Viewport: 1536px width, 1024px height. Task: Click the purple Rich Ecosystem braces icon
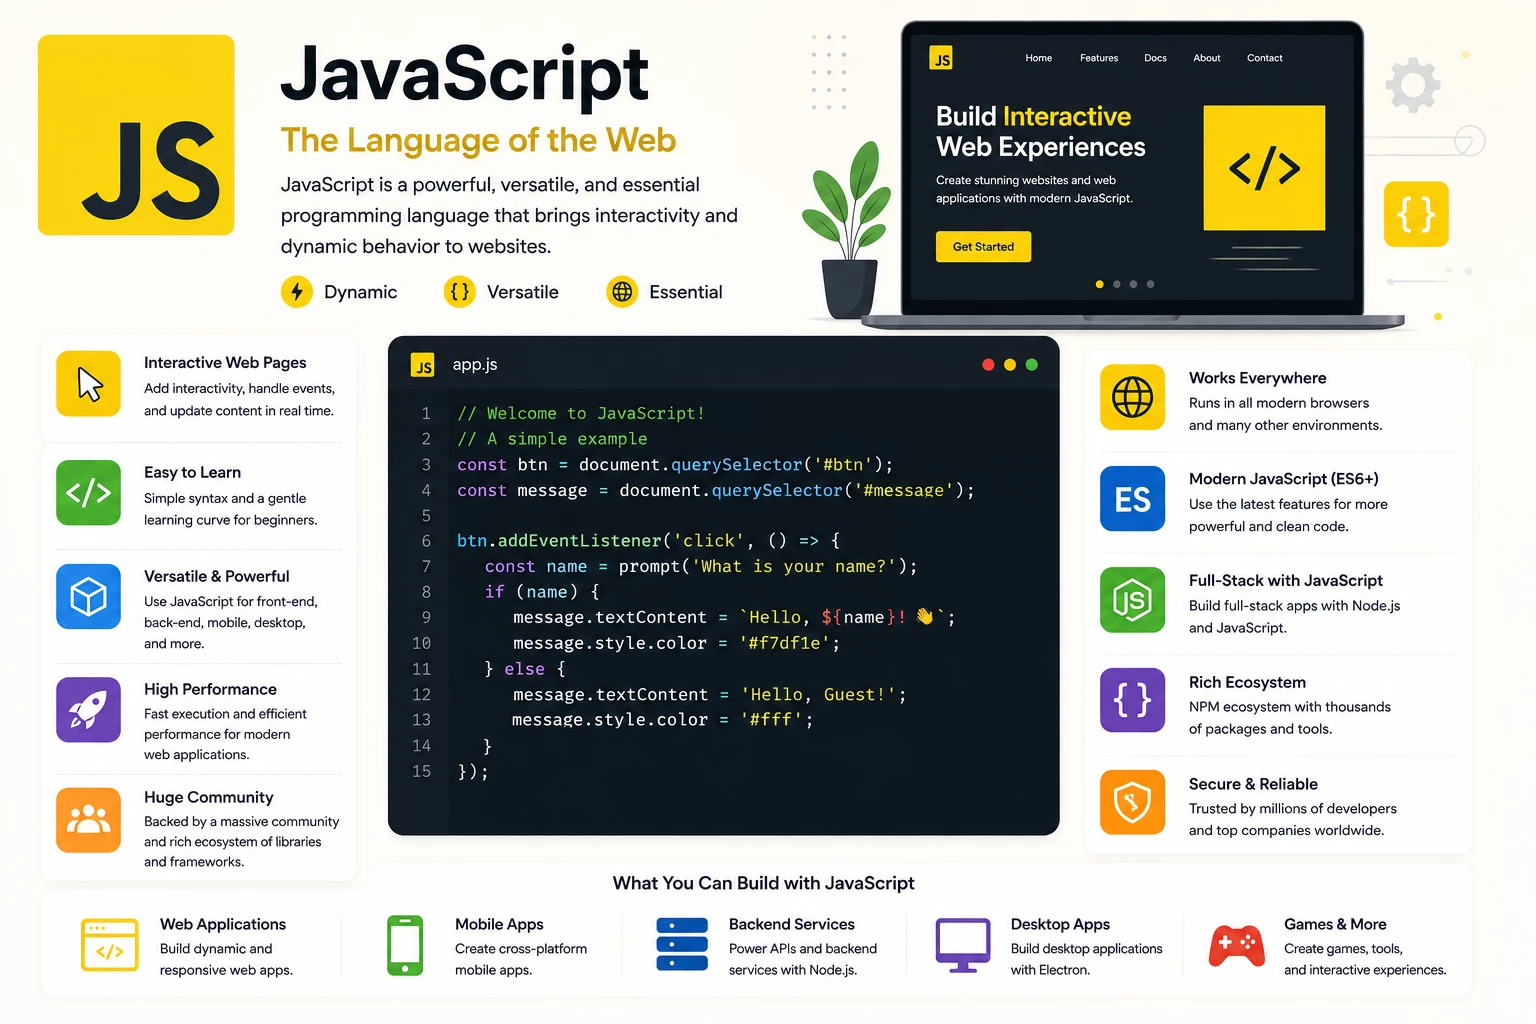(x=1133, y=700)
